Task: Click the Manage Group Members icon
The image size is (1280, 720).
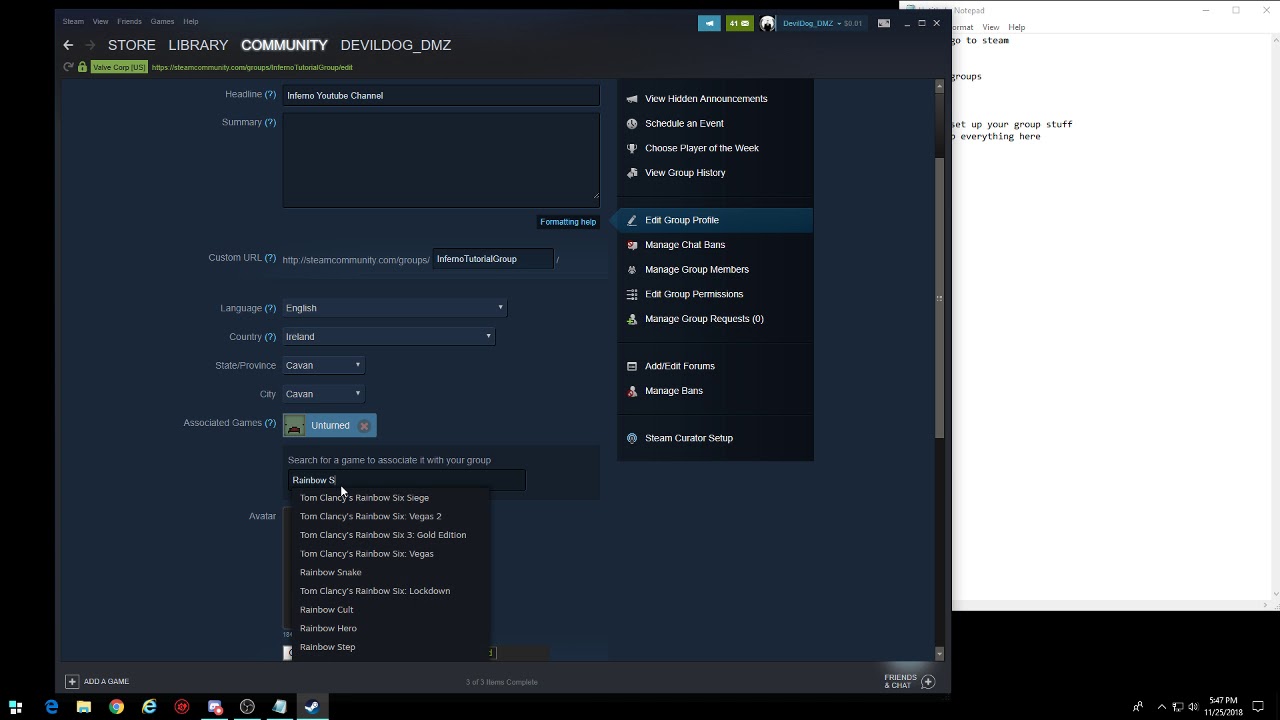Action: [631, 270]
